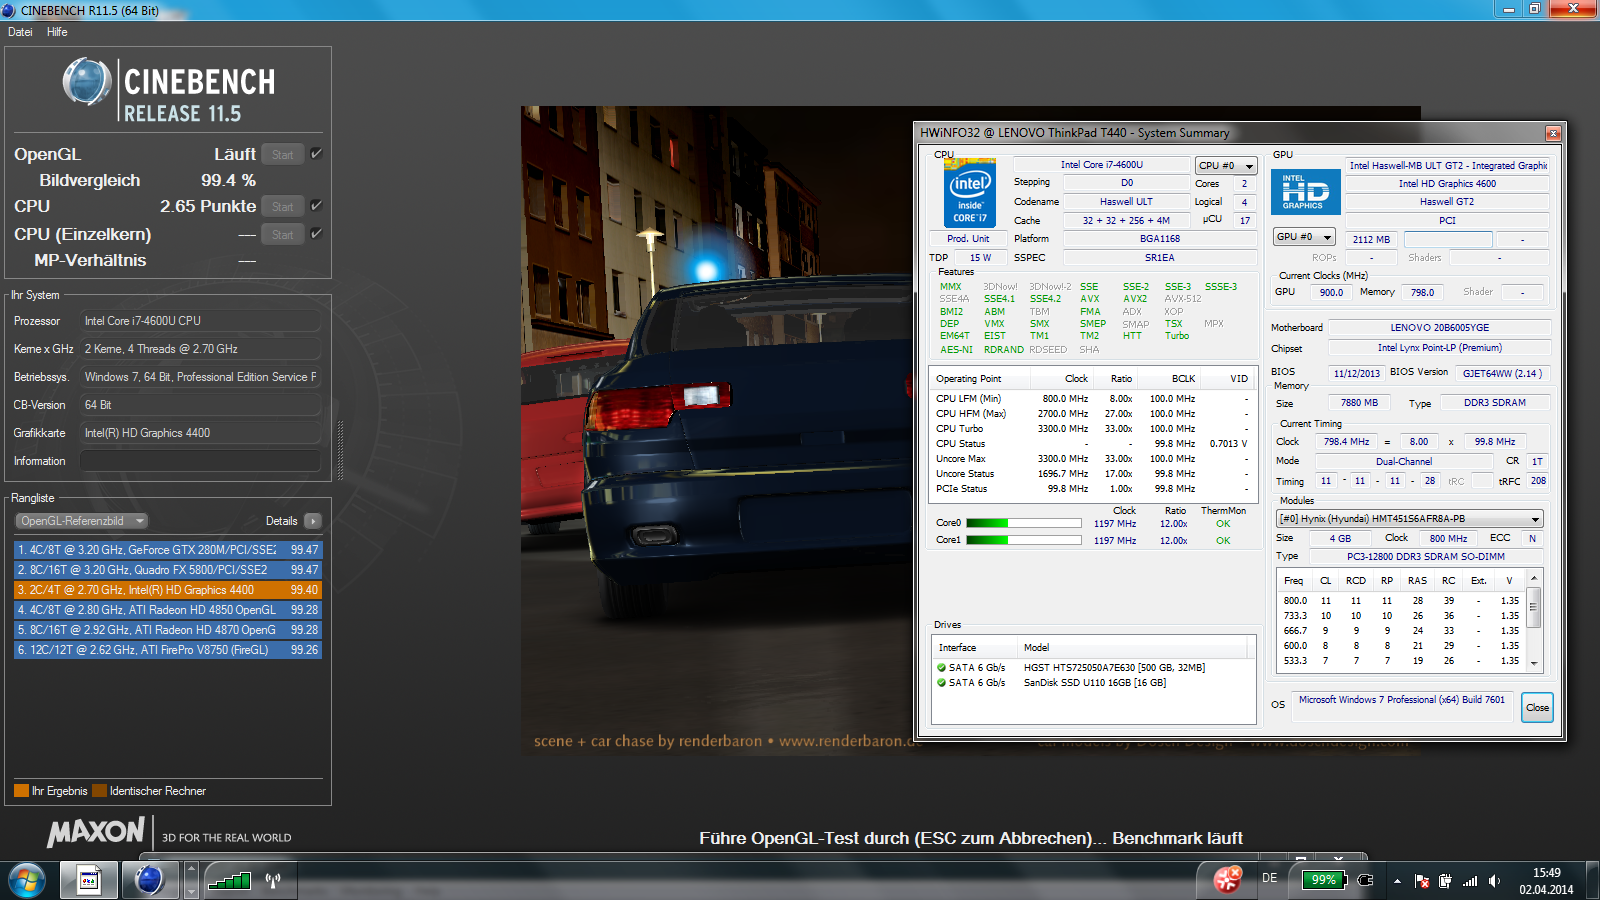This screenshot has width=1600, height=900.
Task: Click Close button in HWiNFO summary
Action: [x=1537, y=707]
